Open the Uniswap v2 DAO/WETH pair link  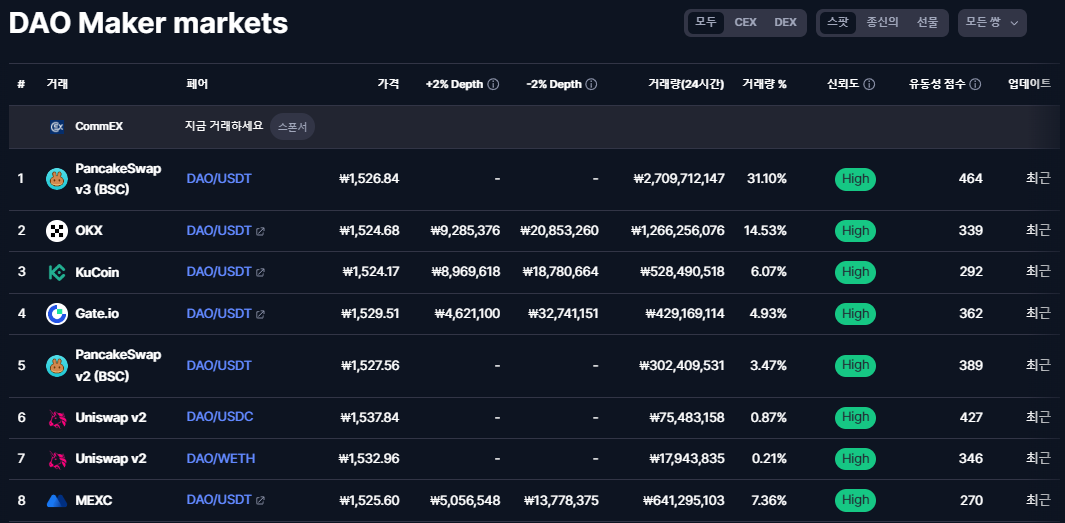(221, 459)
